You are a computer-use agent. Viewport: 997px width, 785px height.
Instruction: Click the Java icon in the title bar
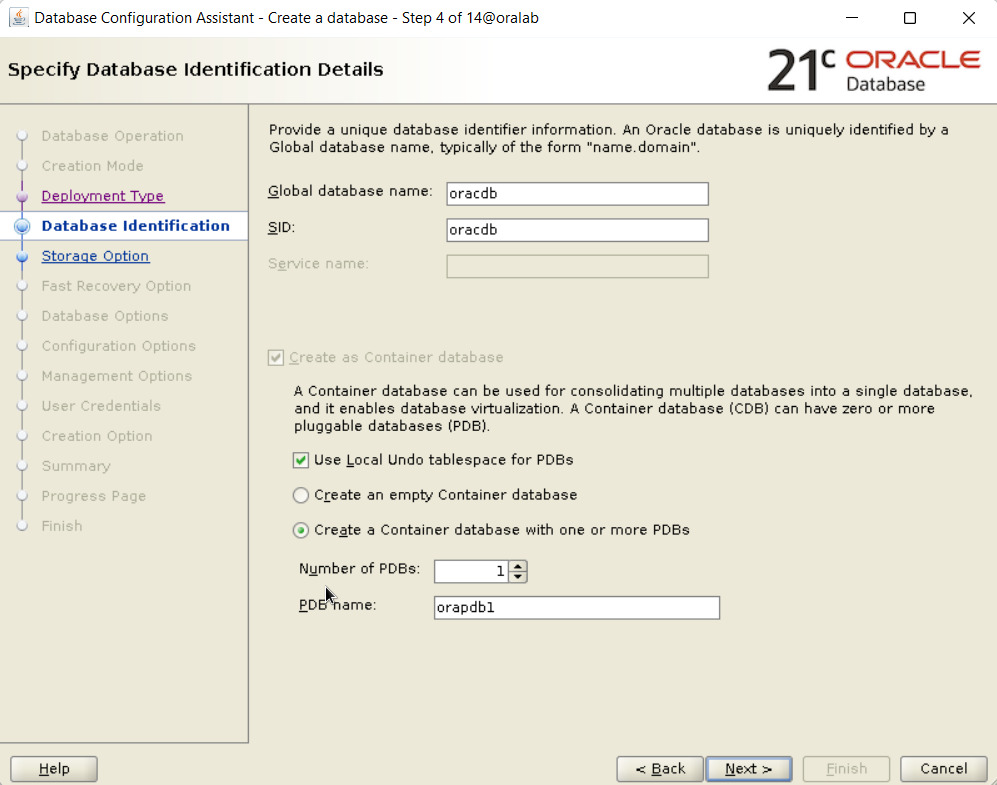click(x=18, y=18)
